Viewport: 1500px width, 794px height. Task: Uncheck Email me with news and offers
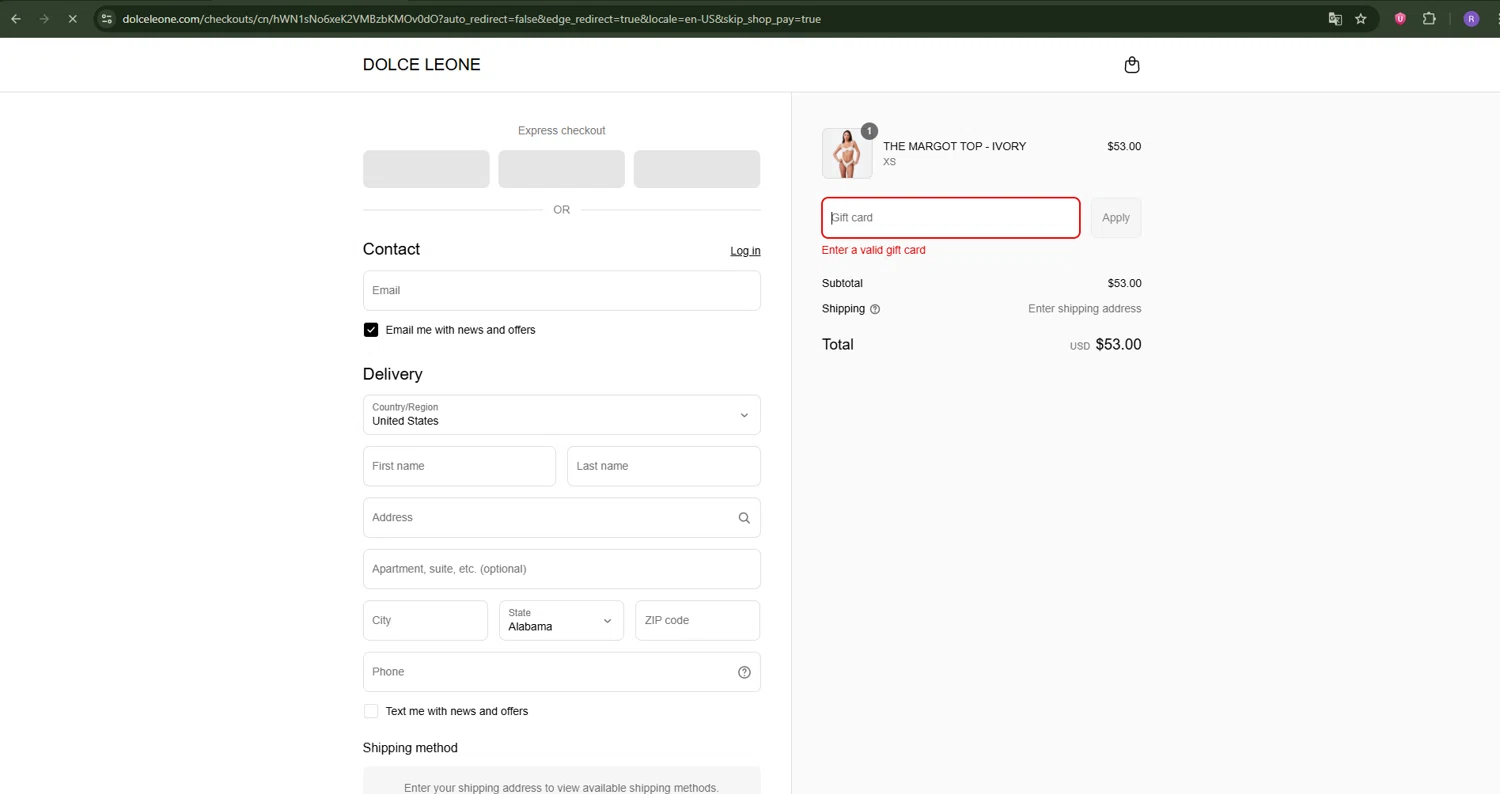(371, 330)
